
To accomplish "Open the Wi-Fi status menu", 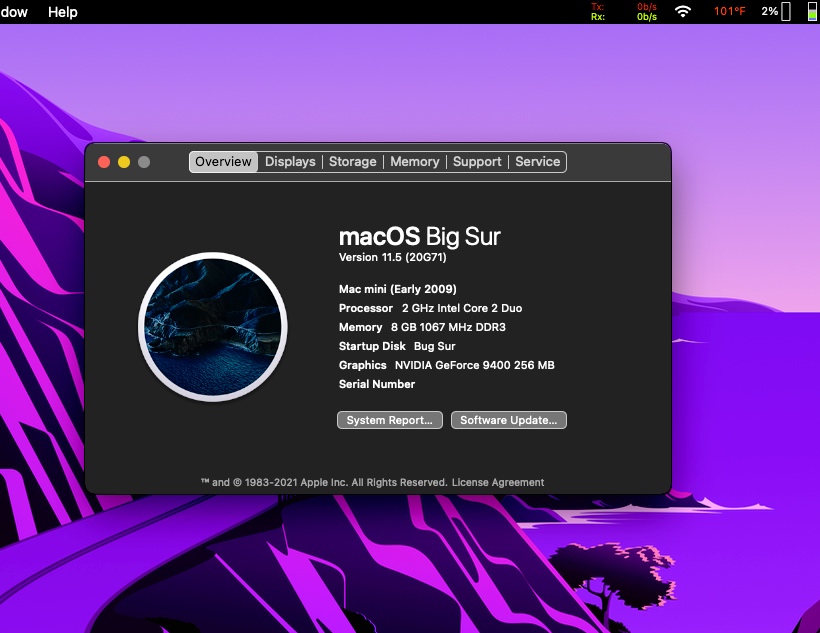I will pyautogui.click(x=683, y=12).
